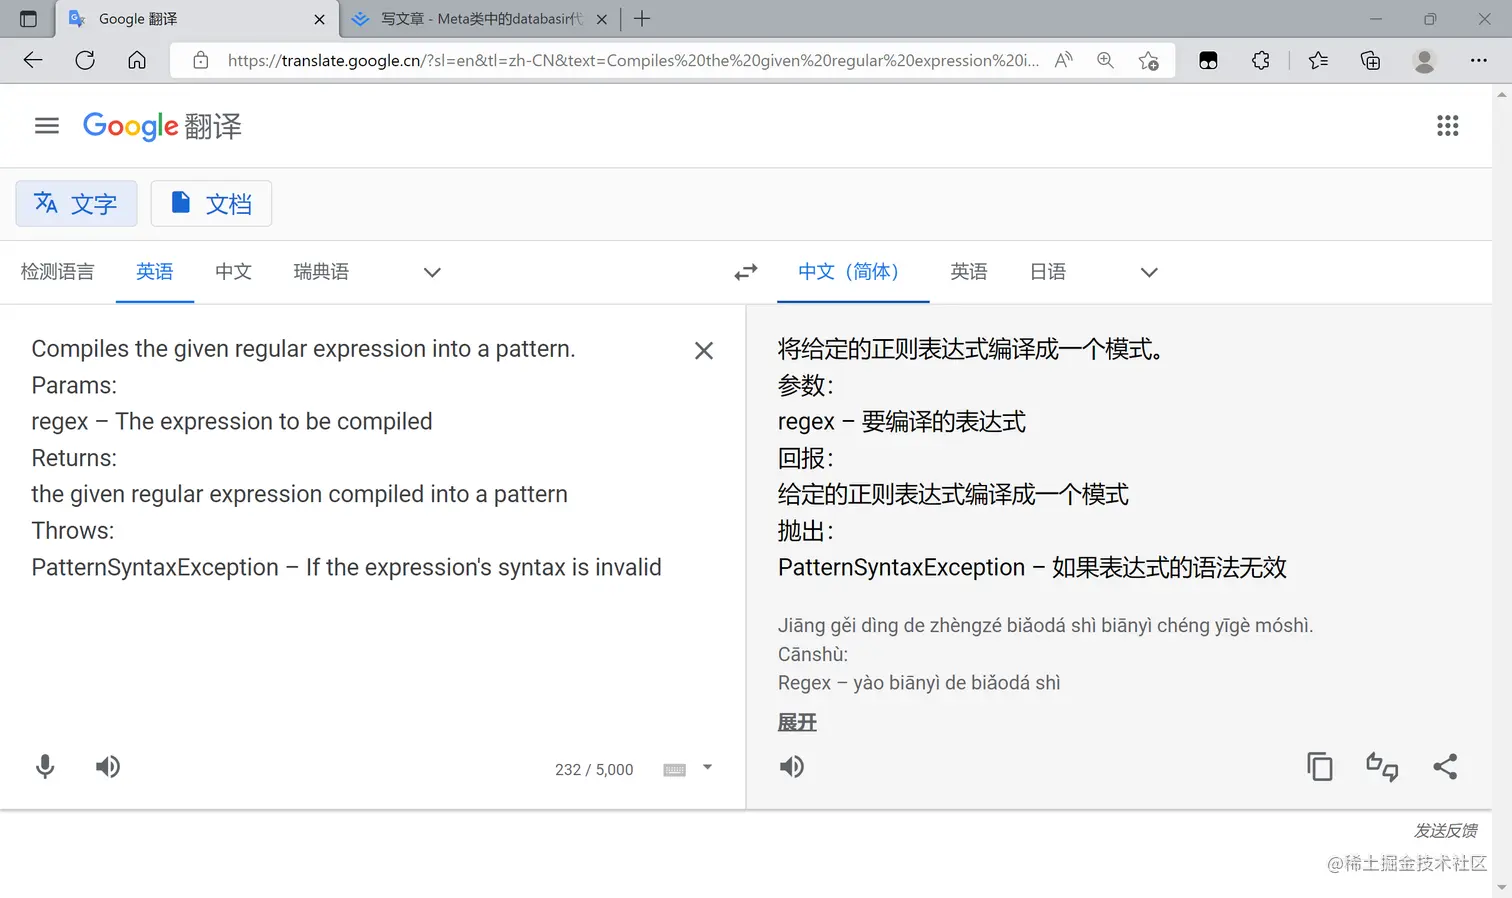Select the 中文（简体） target language tab
The width and height of the screenshot is (1512, 898).
(853, 272)
